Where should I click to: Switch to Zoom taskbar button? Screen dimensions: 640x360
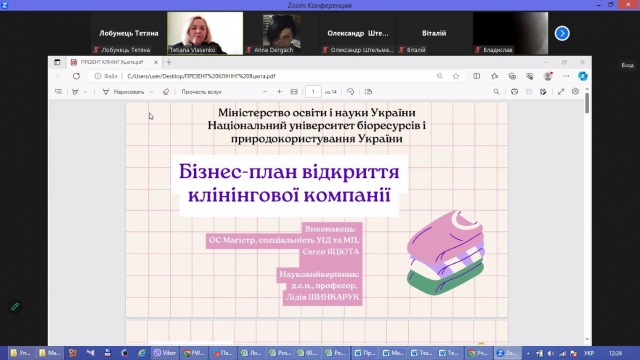507,353
